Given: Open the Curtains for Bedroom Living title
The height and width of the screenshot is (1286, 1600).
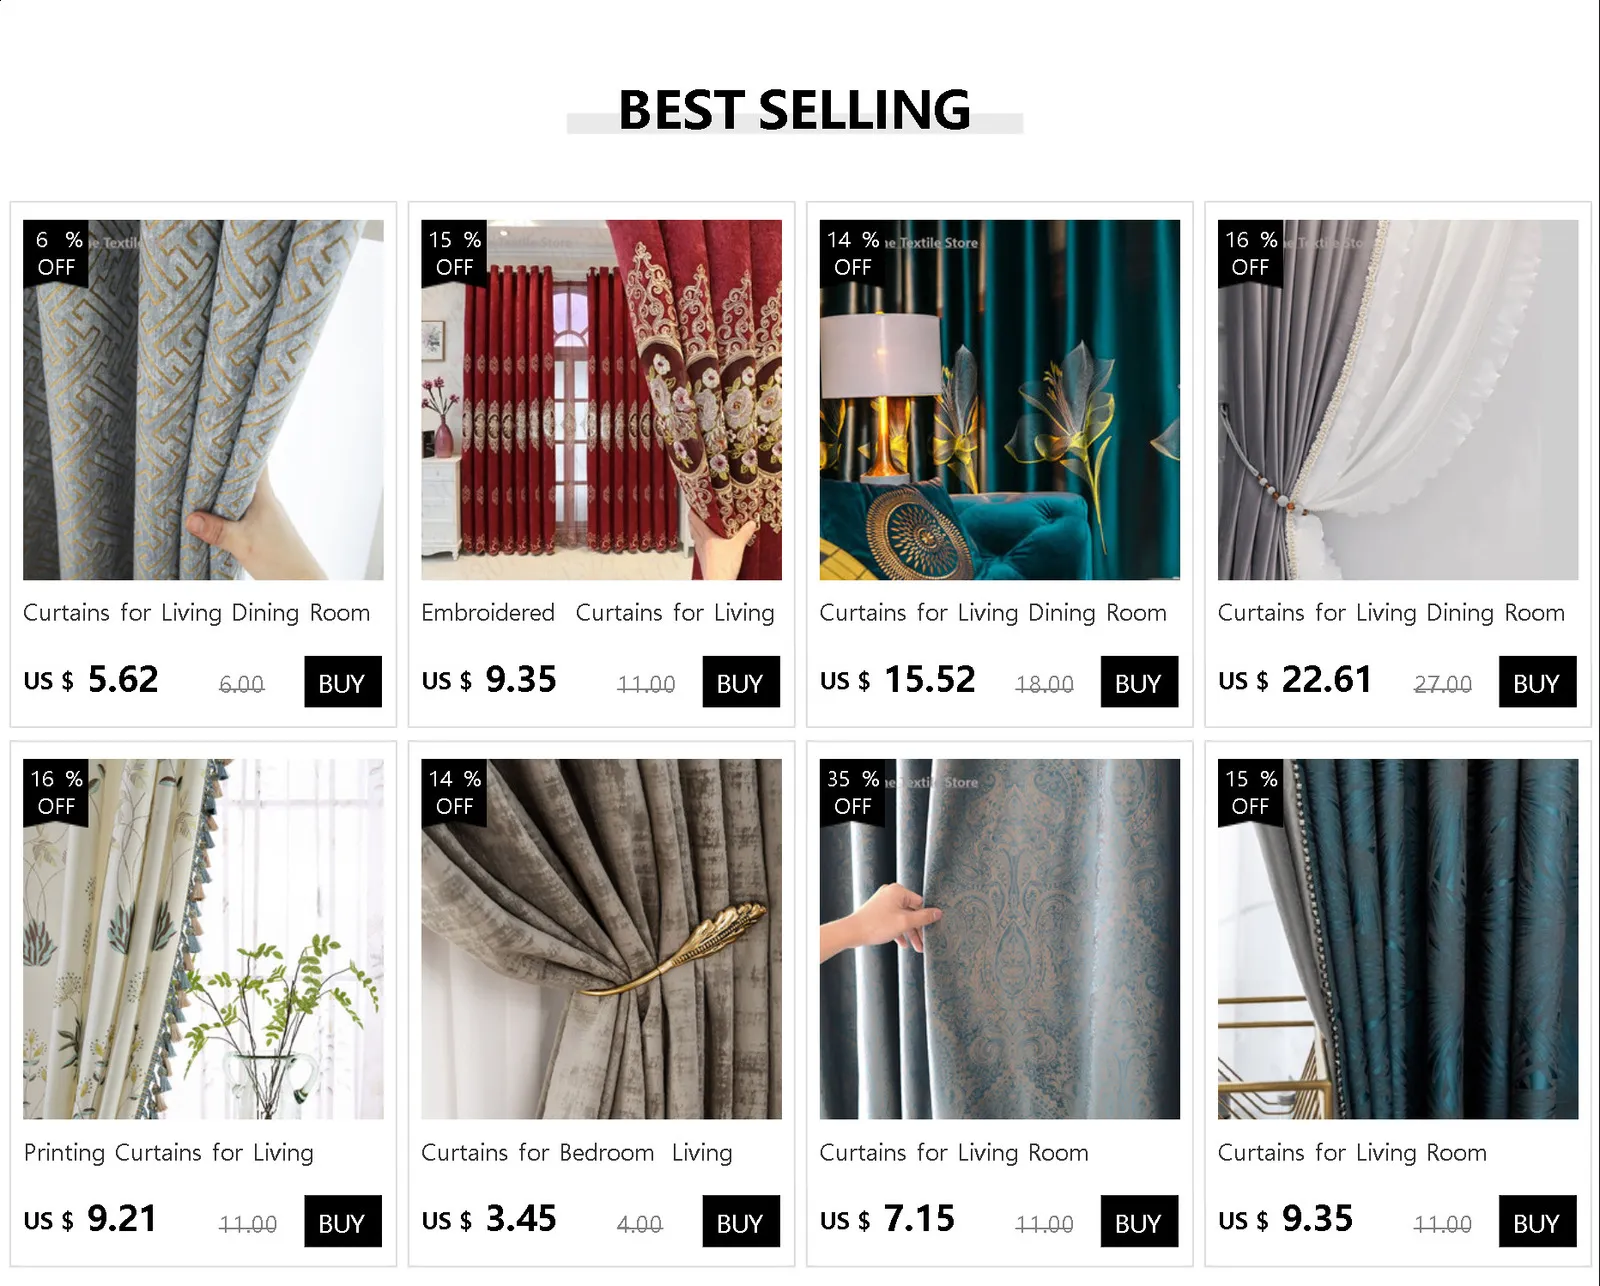Looking at the screenshot, I should (x=577, y=1153).
